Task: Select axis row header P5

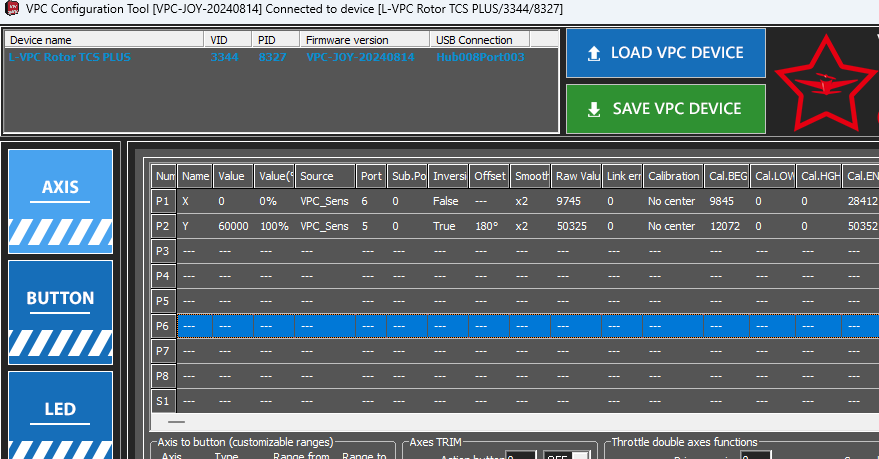Action: [163, 301]
